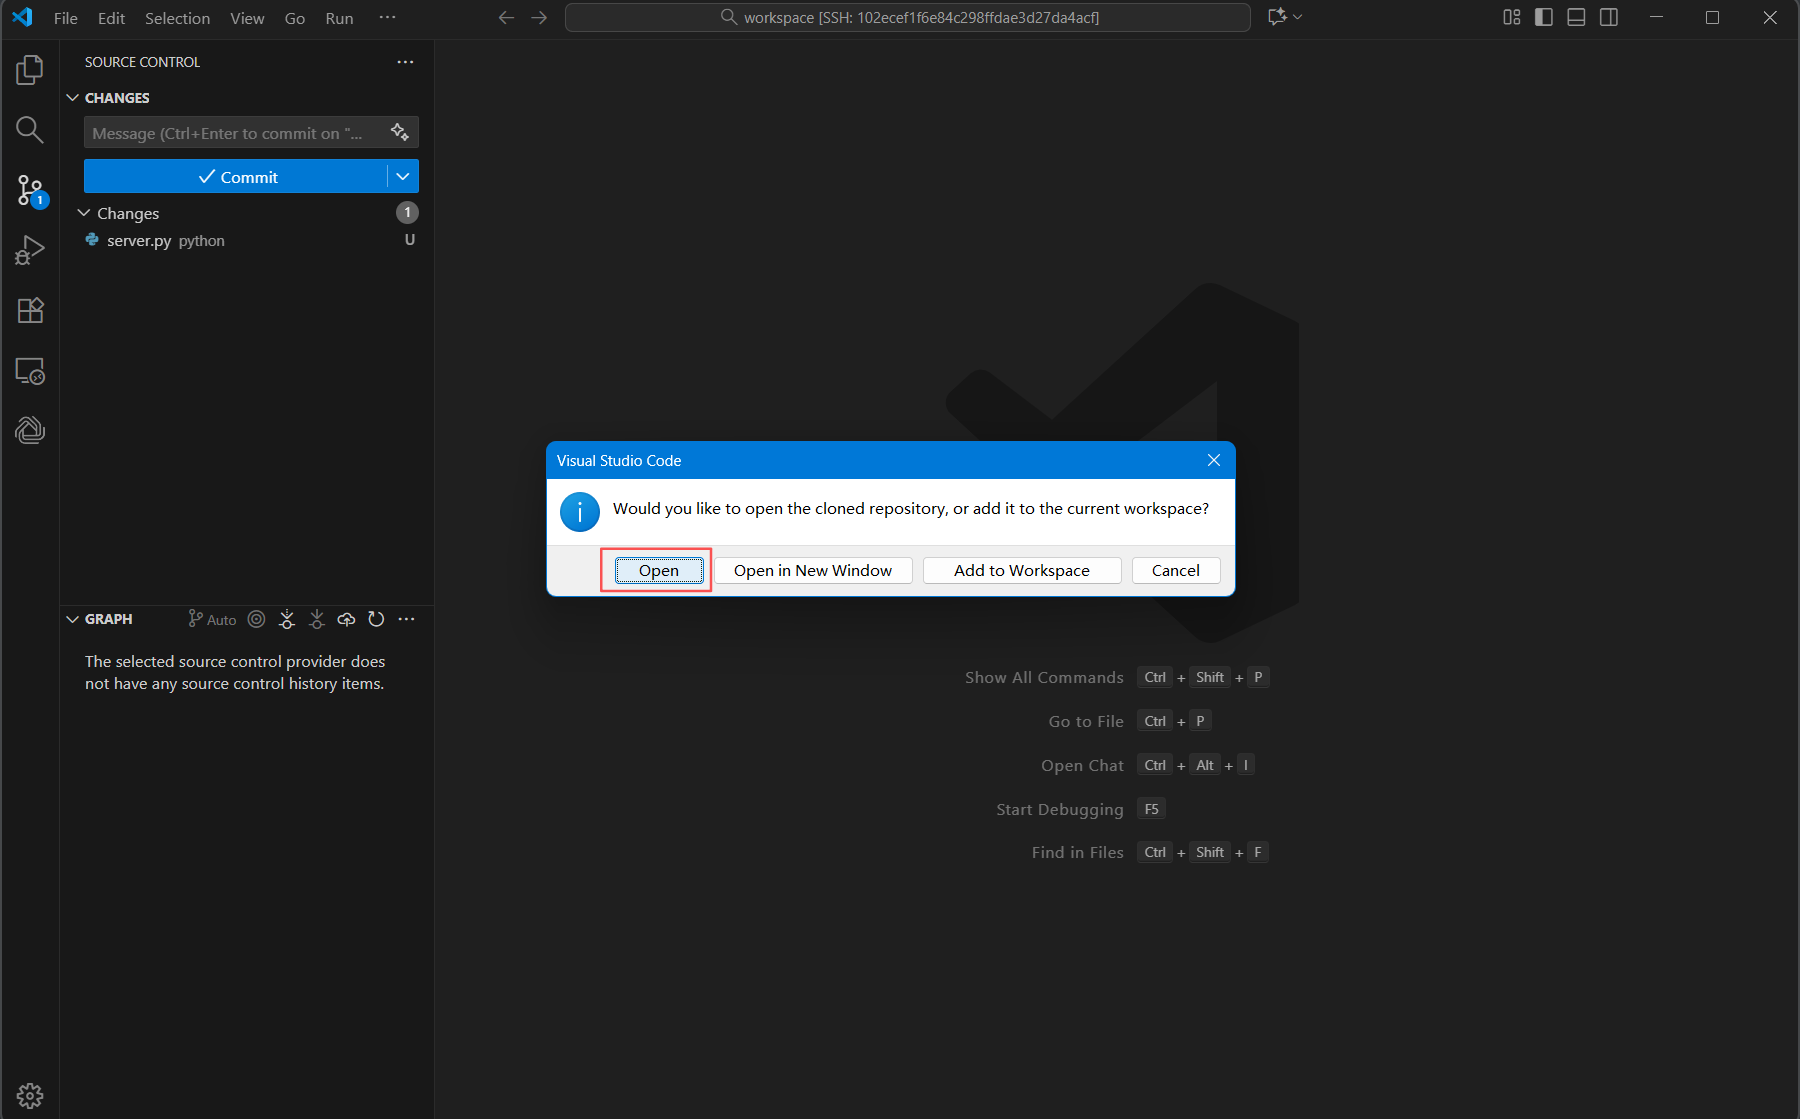
Task: Open the Commit button dropdown arrow
Action: (x=403, y=177)
